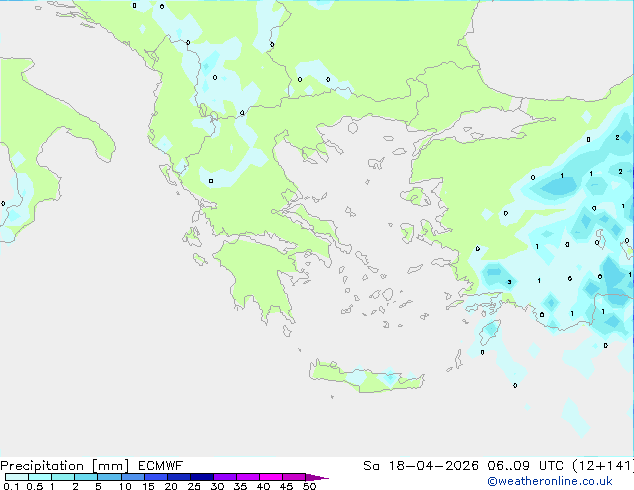Pick the magenta swatch between 40 and 45

271,477
